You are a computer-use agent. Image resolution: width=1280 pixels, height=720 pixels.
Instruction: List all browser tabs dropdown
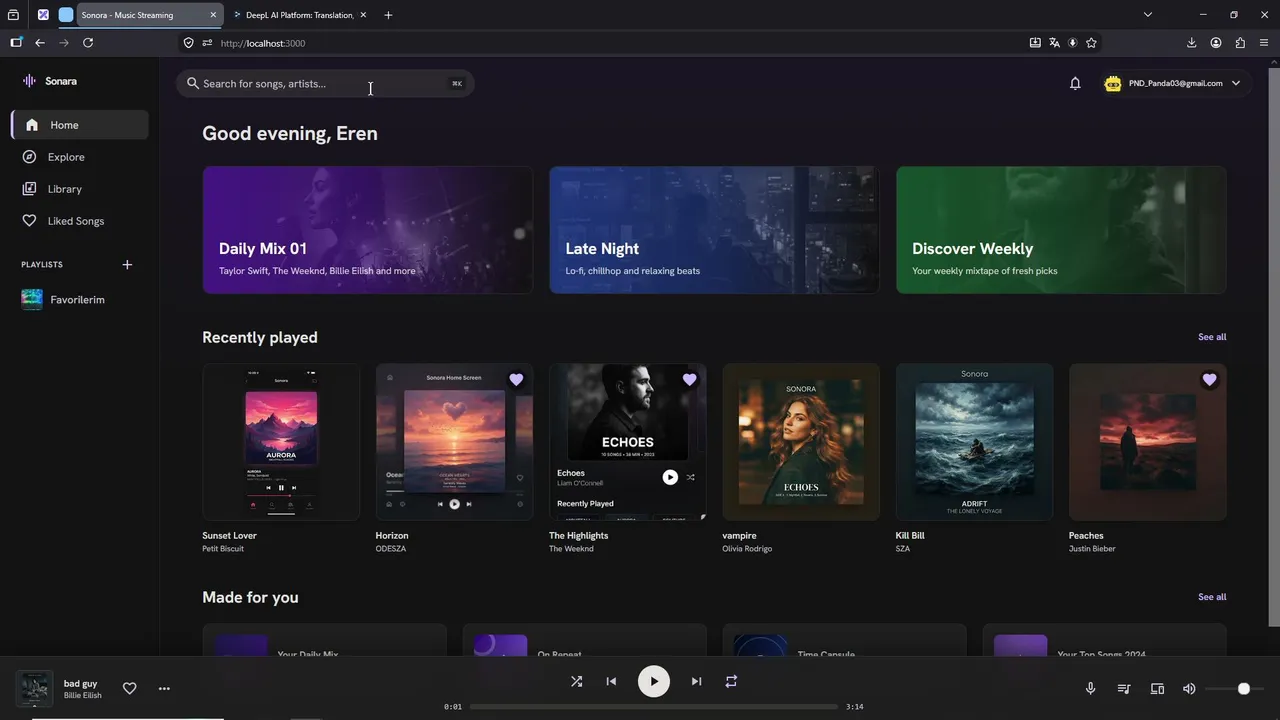(x=1148, y=15)
